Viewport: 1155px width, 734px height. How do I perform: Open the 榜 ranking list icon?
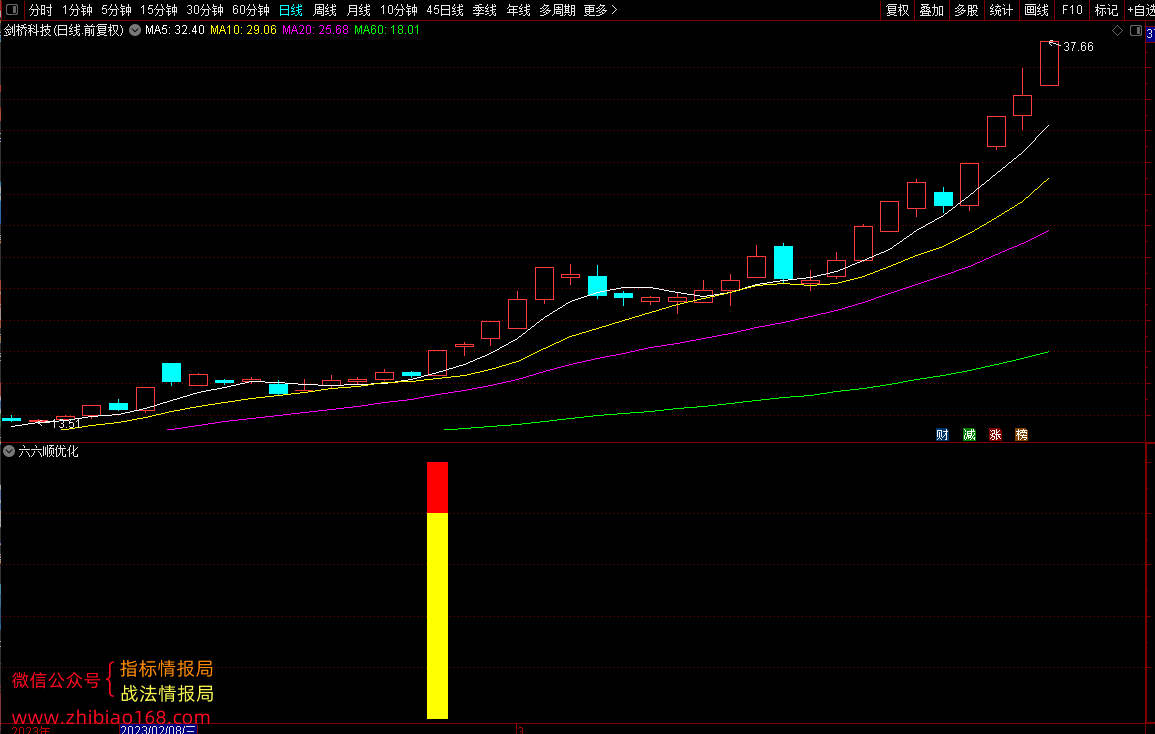click(x=1022, y=435)
